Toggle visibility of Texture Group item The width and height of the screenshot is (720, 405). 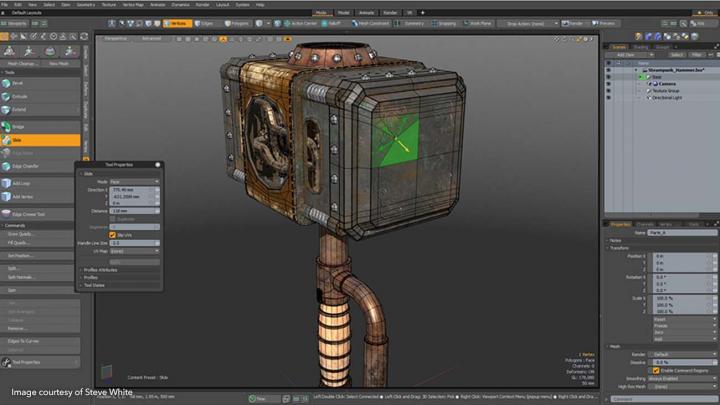point(608,91)
